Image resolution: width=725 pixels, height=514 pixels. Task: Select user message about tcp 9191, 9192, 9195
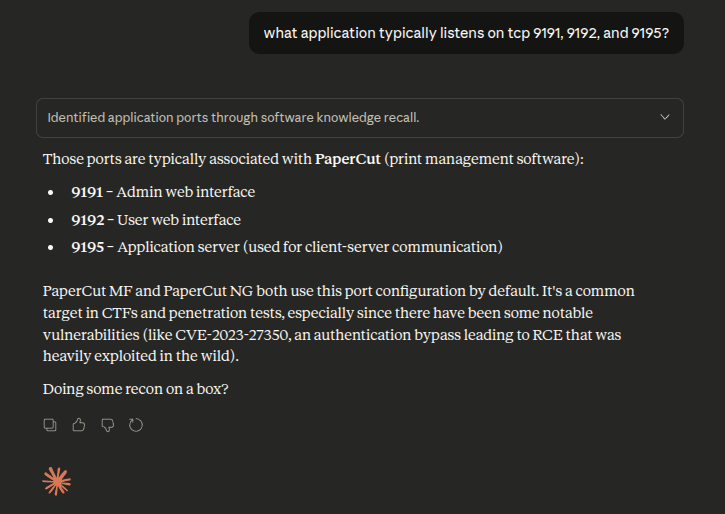466,33
